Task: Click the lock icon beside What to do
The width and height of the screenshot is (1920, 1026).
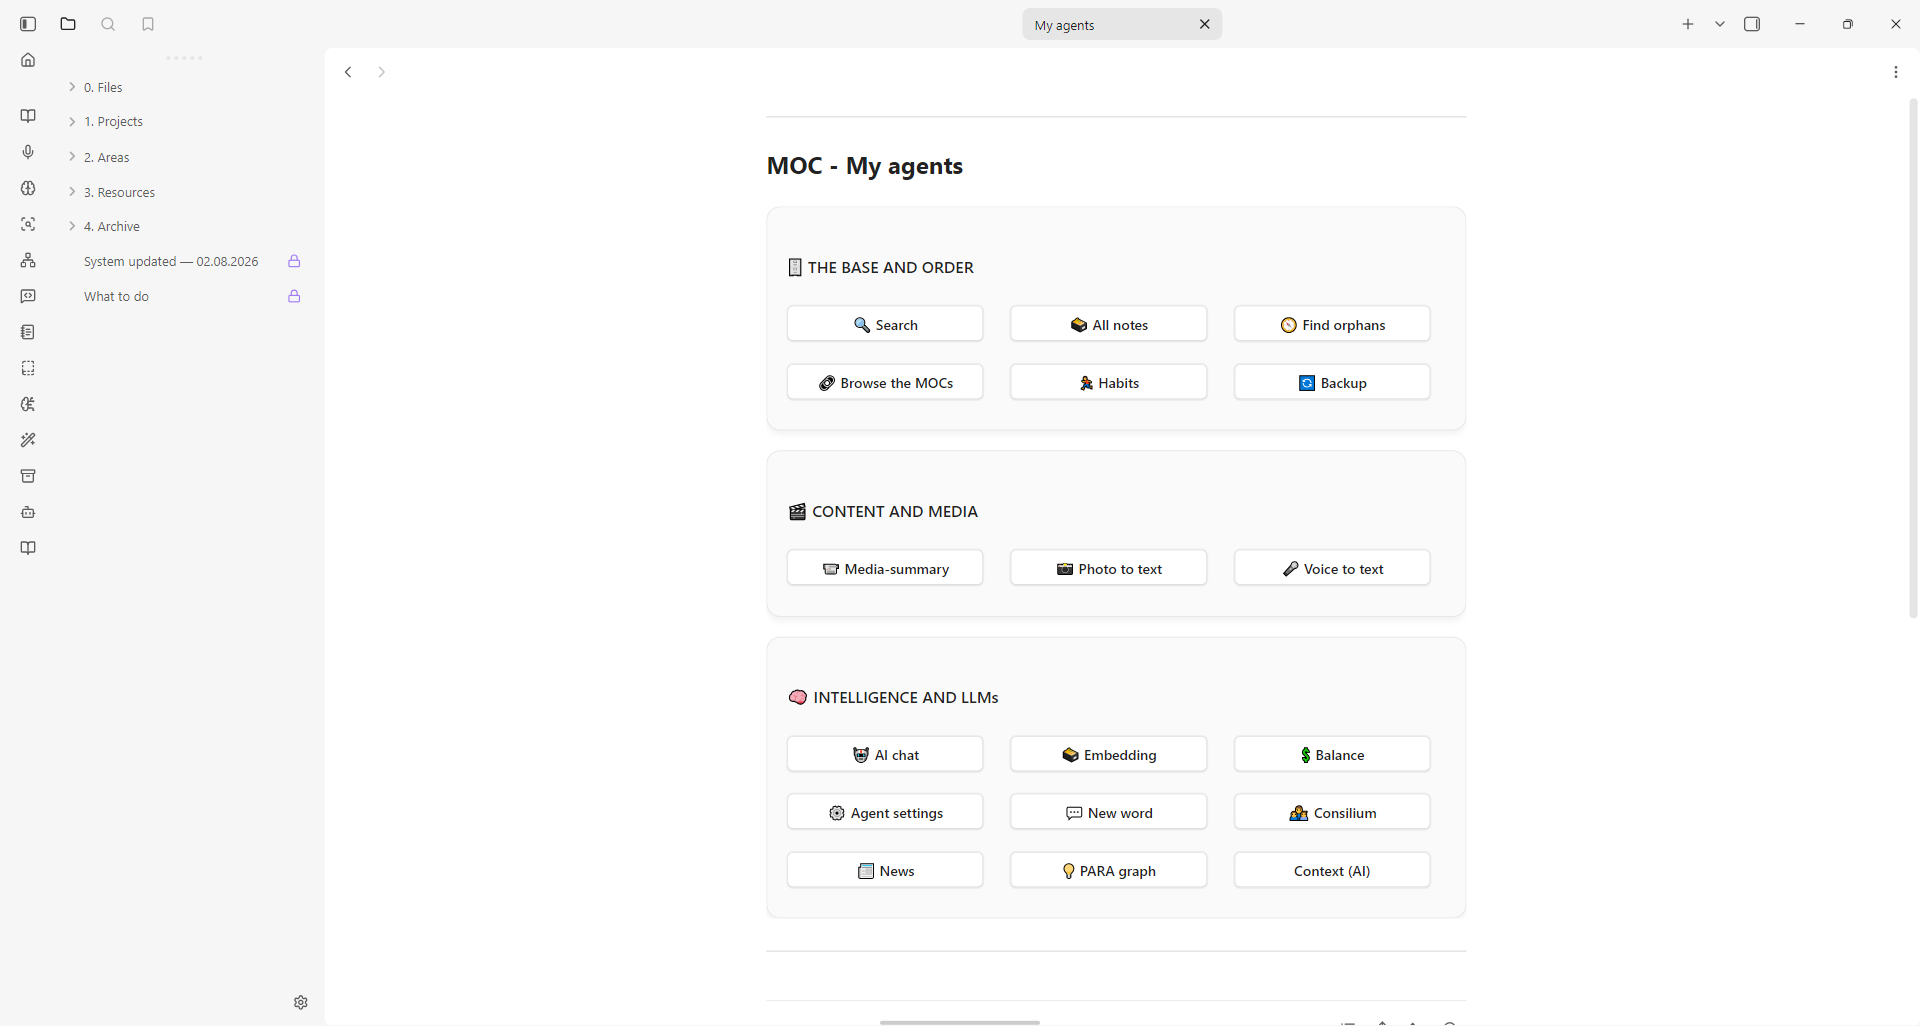Action: (294, 297)
